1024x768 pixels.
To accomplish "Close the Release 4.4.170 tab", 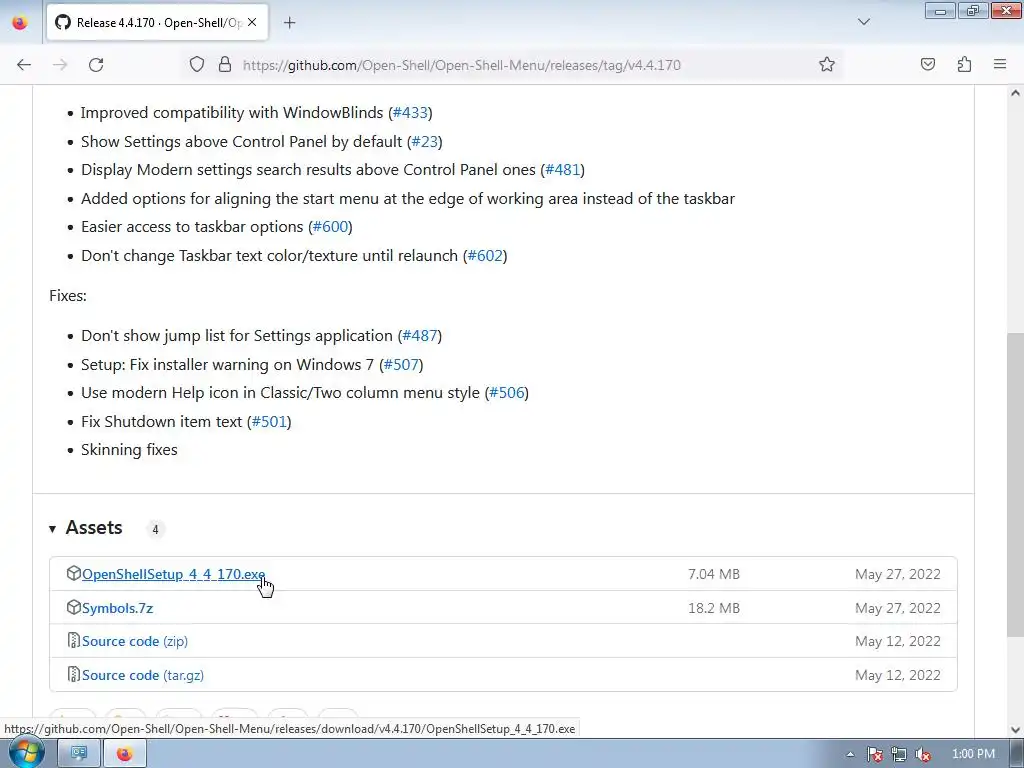I will [252, 22].
